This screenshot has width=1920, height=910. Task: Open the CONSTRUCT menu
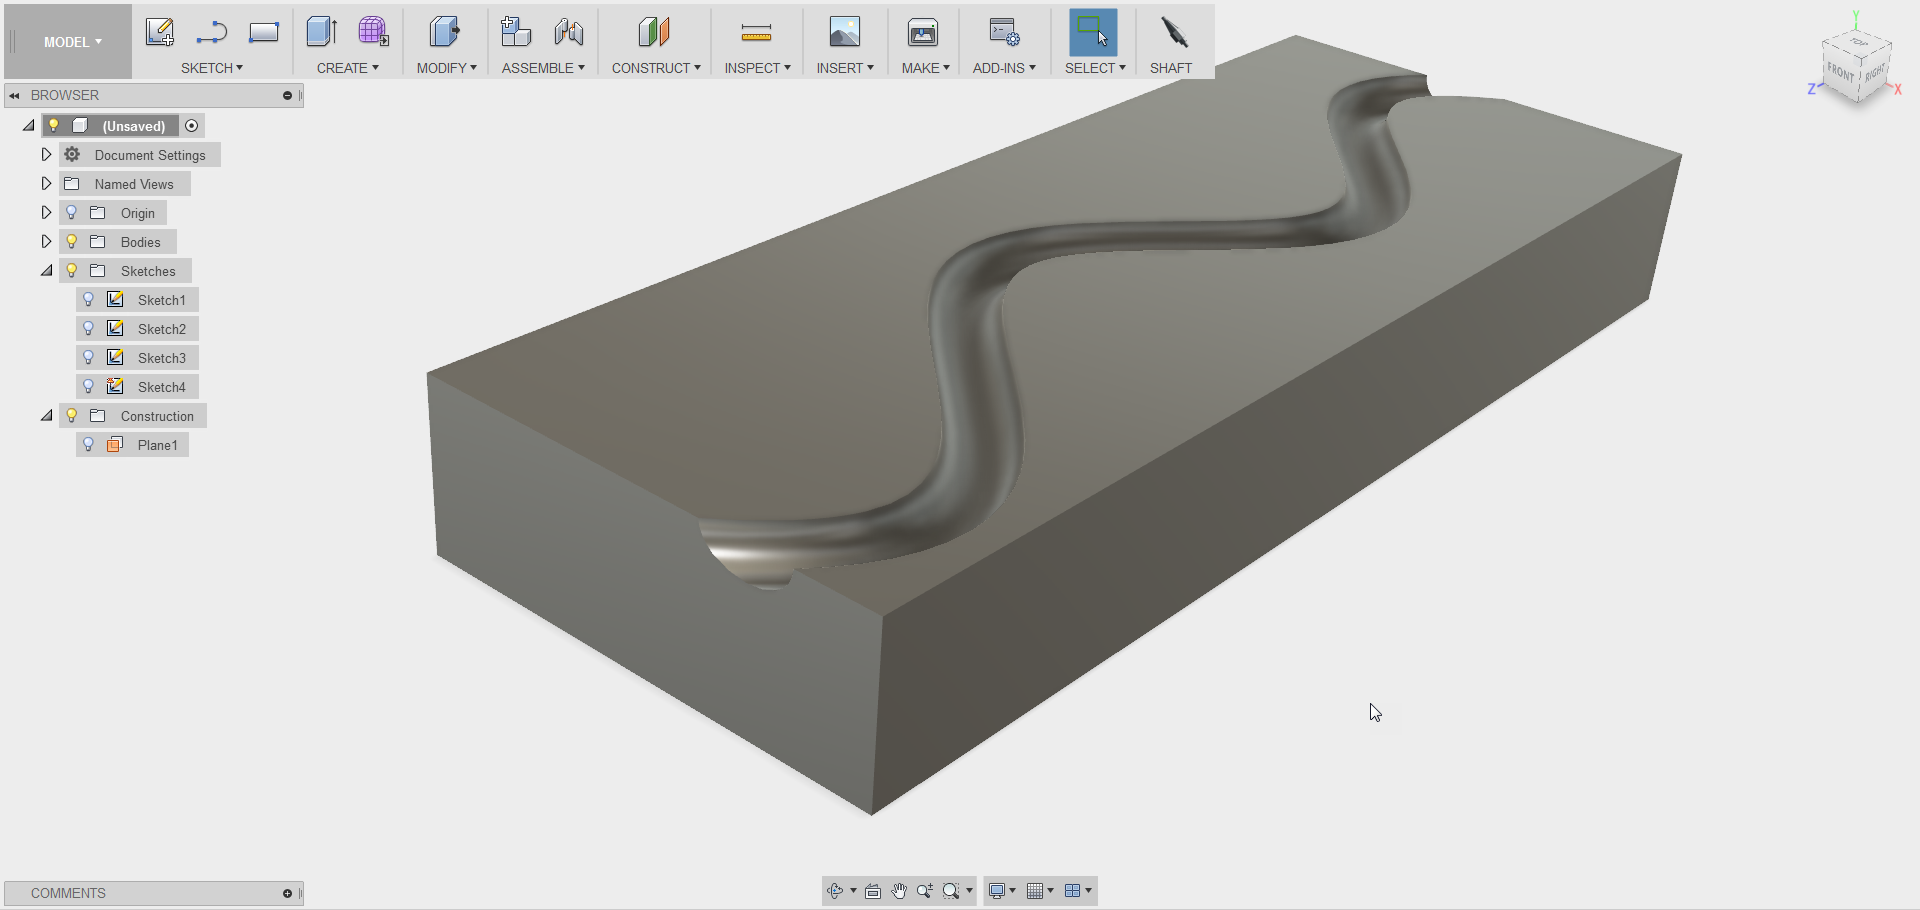coord(656,67)
